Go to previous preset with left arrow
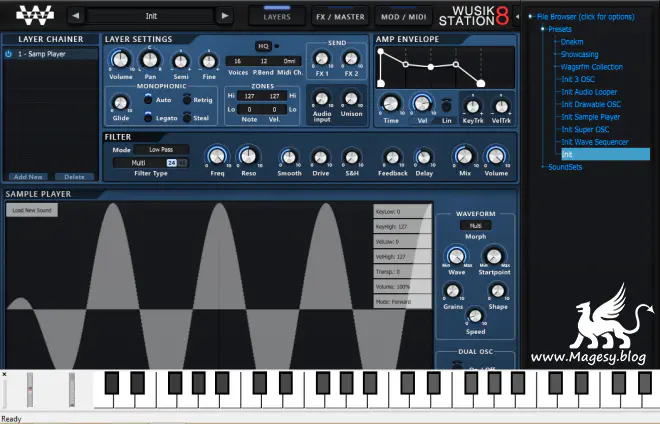Viewport: 660px width, 424px height. [76, 16]
